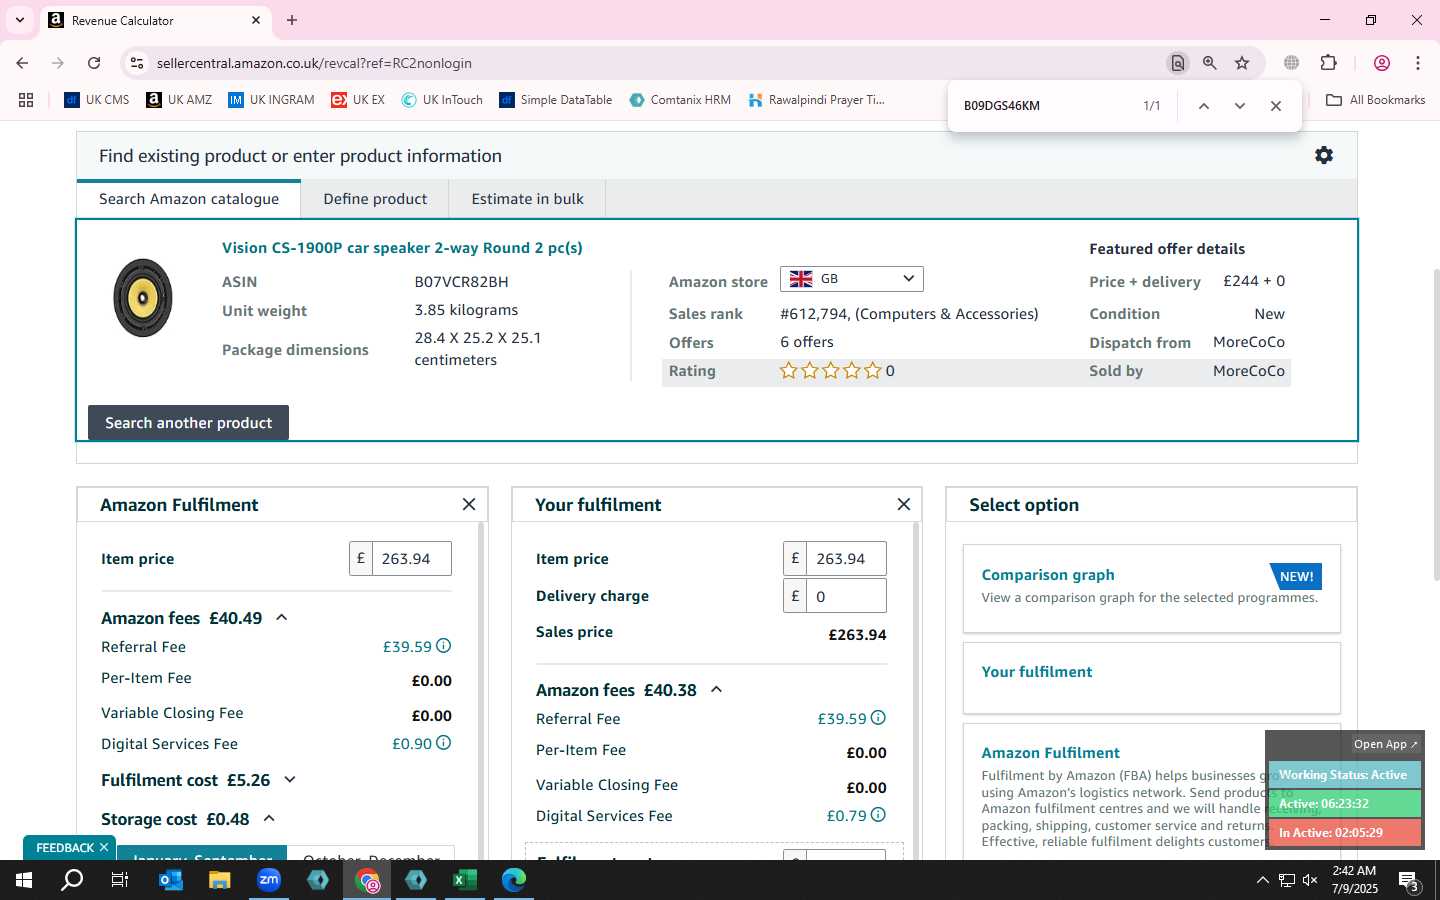1440x900 pixels.
Task: Collapse Amazon fees £40.38 in Your fulfilment
Action: [x=716, y=690]
